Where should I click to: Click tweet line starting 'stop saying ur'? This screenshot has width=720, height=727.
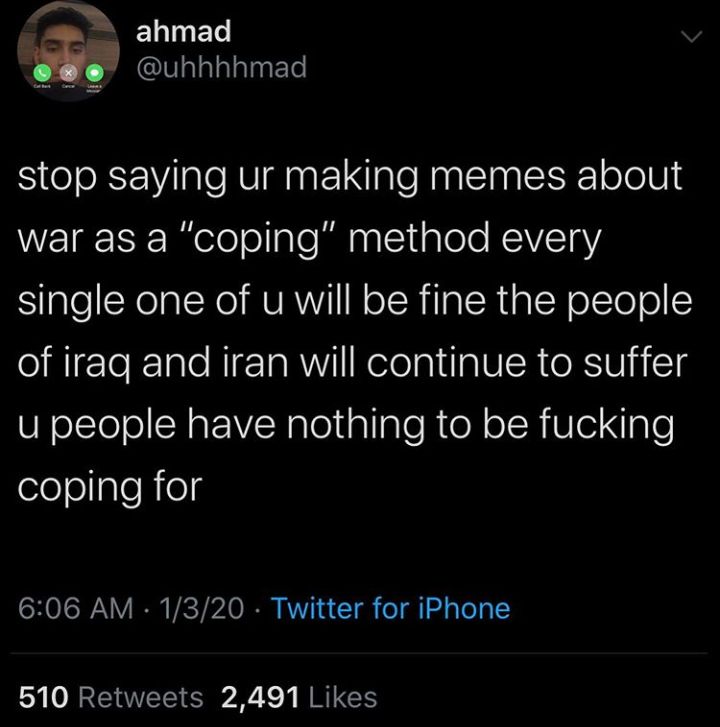[x=350, y=177]
